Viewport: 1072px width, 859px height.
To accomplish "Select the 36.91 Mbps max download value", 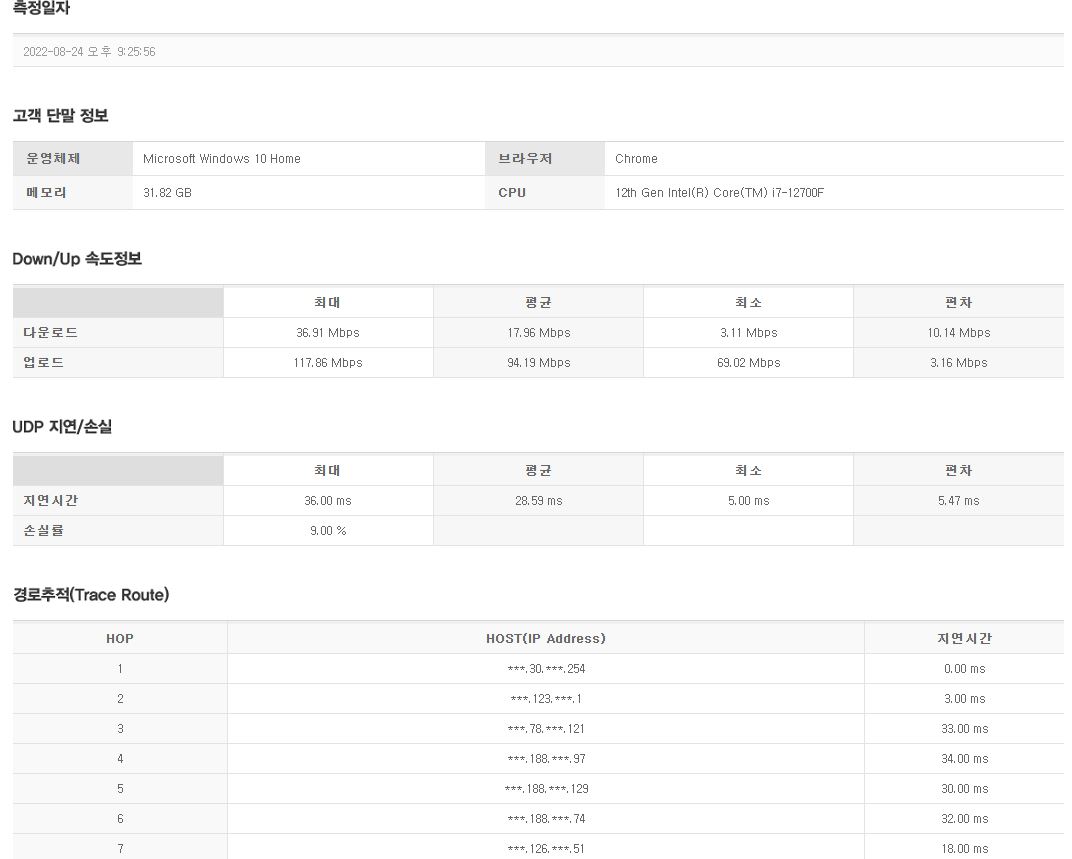I will 327,333.
